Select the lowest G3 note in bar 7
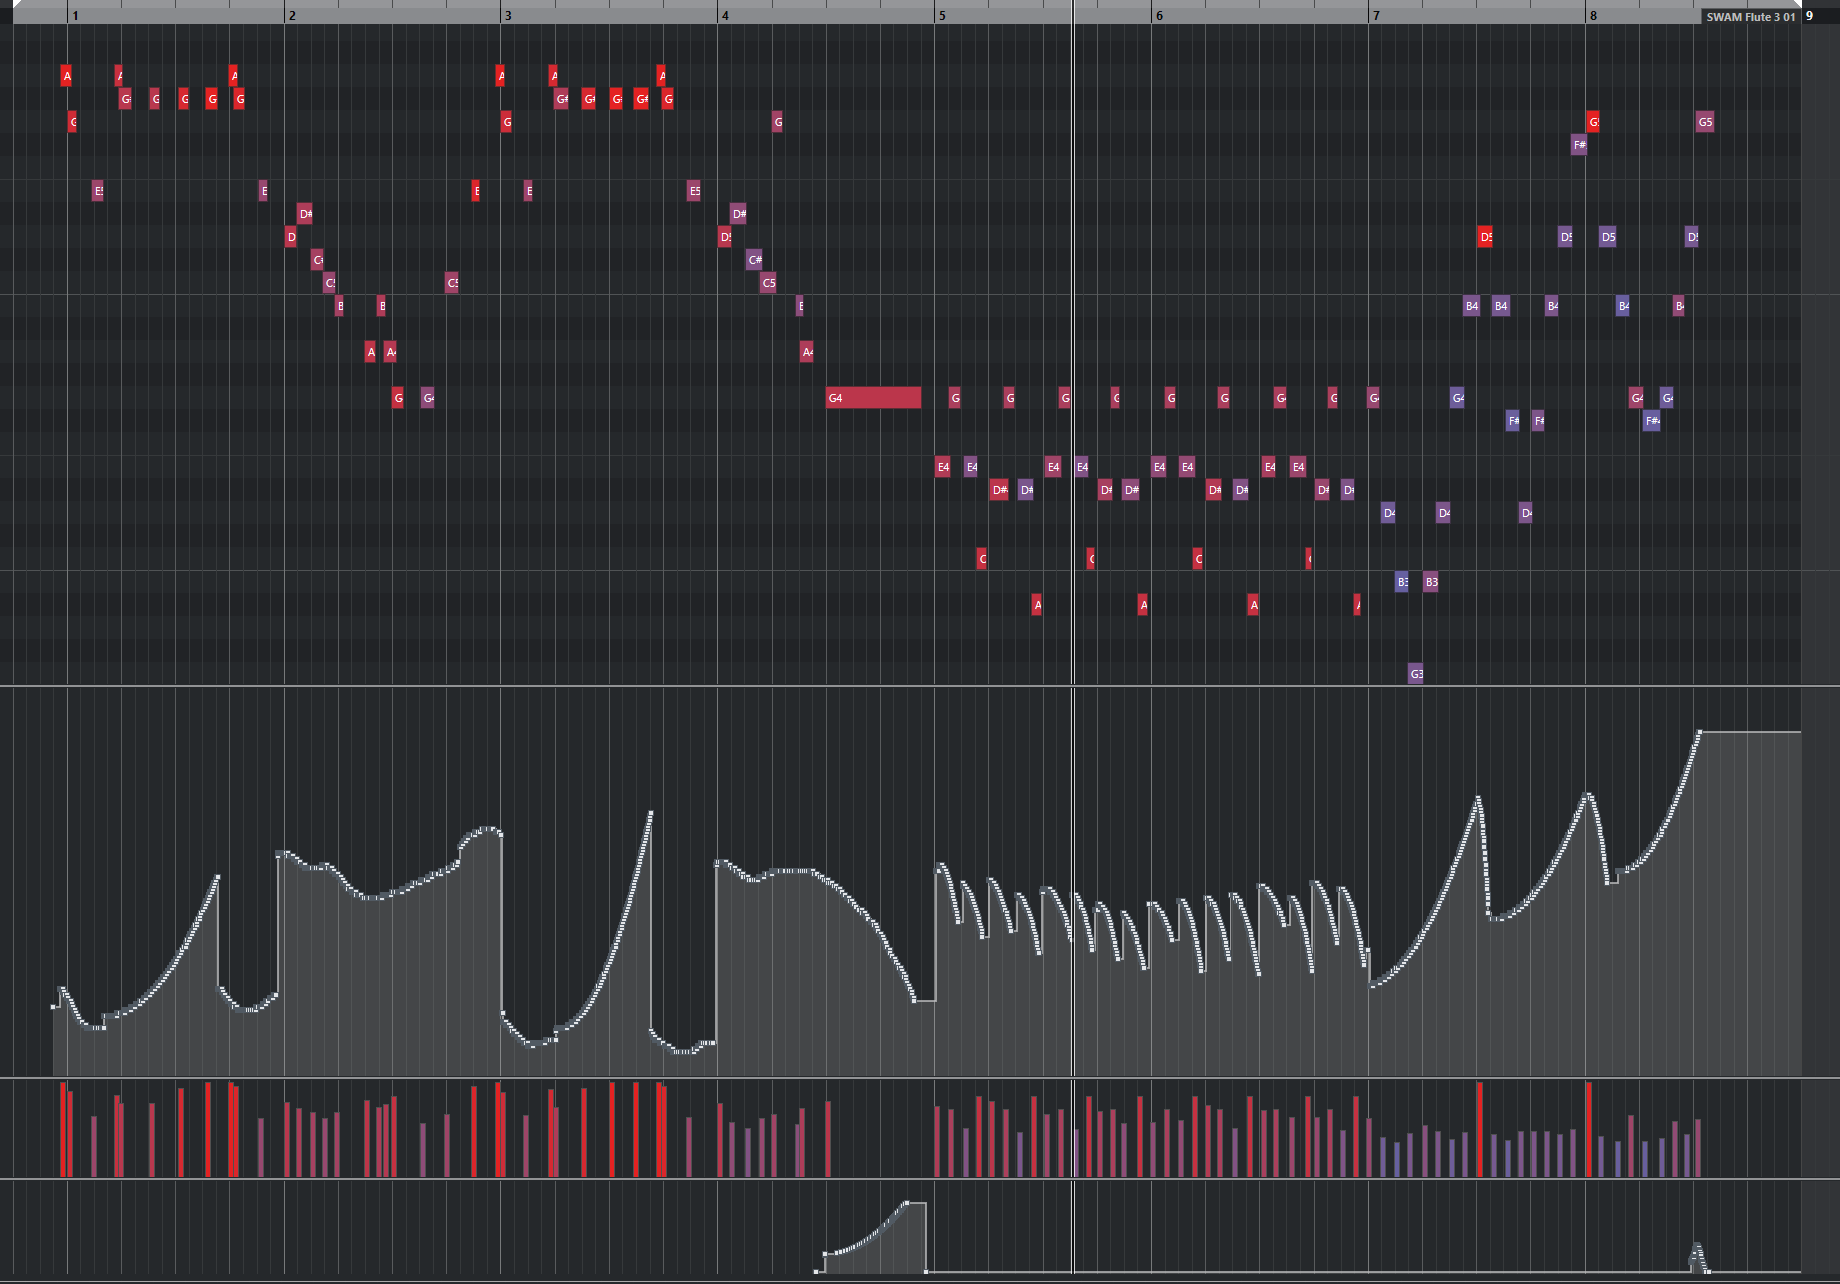 point(1416,674)
